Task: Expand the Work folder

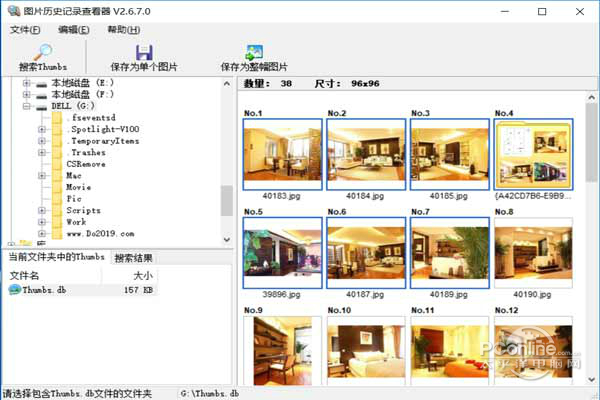Action: pyautogui.click(x=42, y=222)
